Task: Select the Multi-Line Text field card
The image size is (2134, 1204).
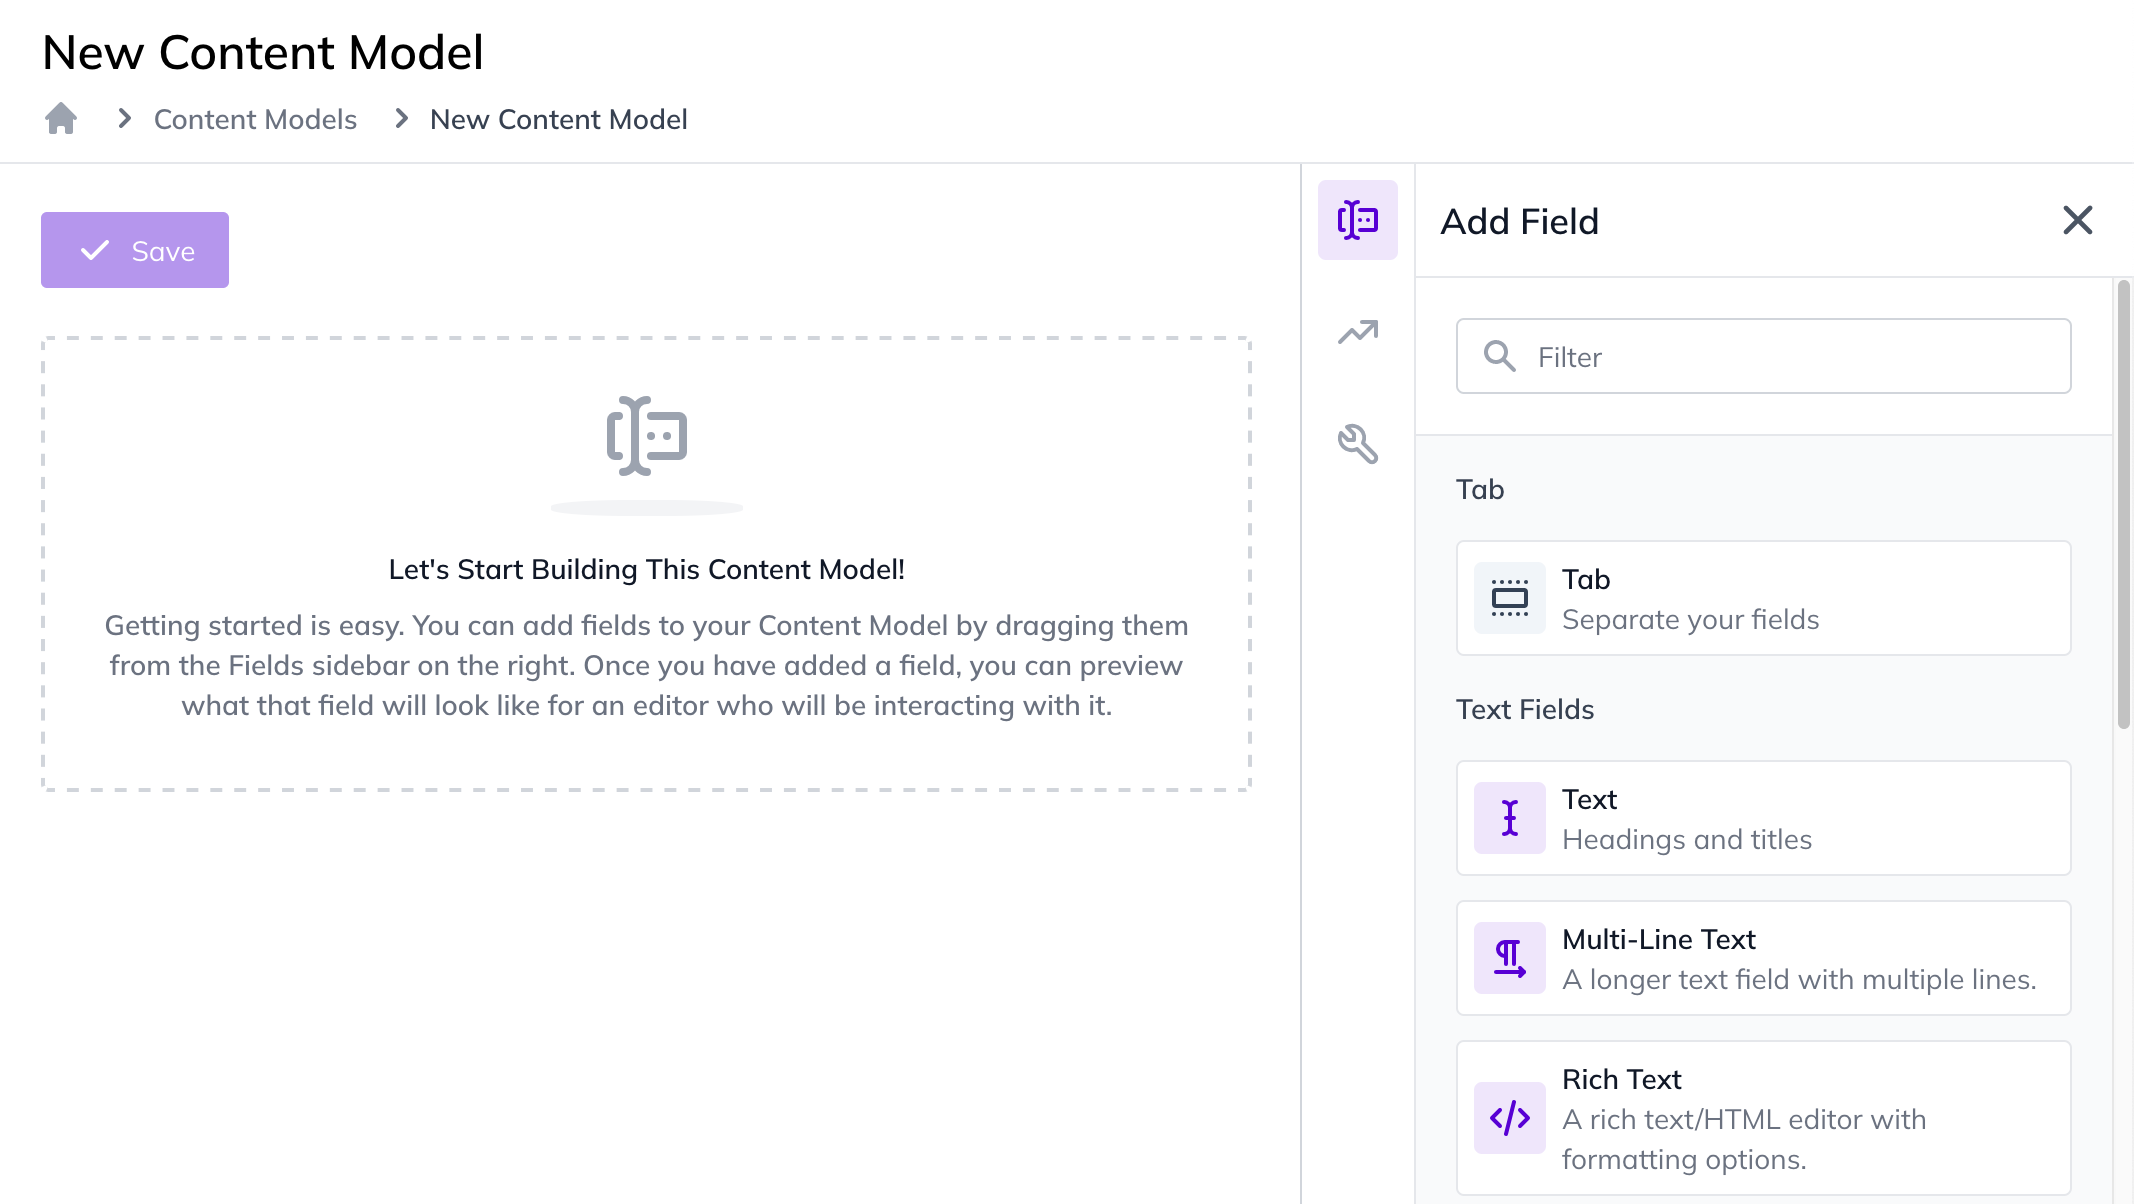Action: click(1763, 958)
